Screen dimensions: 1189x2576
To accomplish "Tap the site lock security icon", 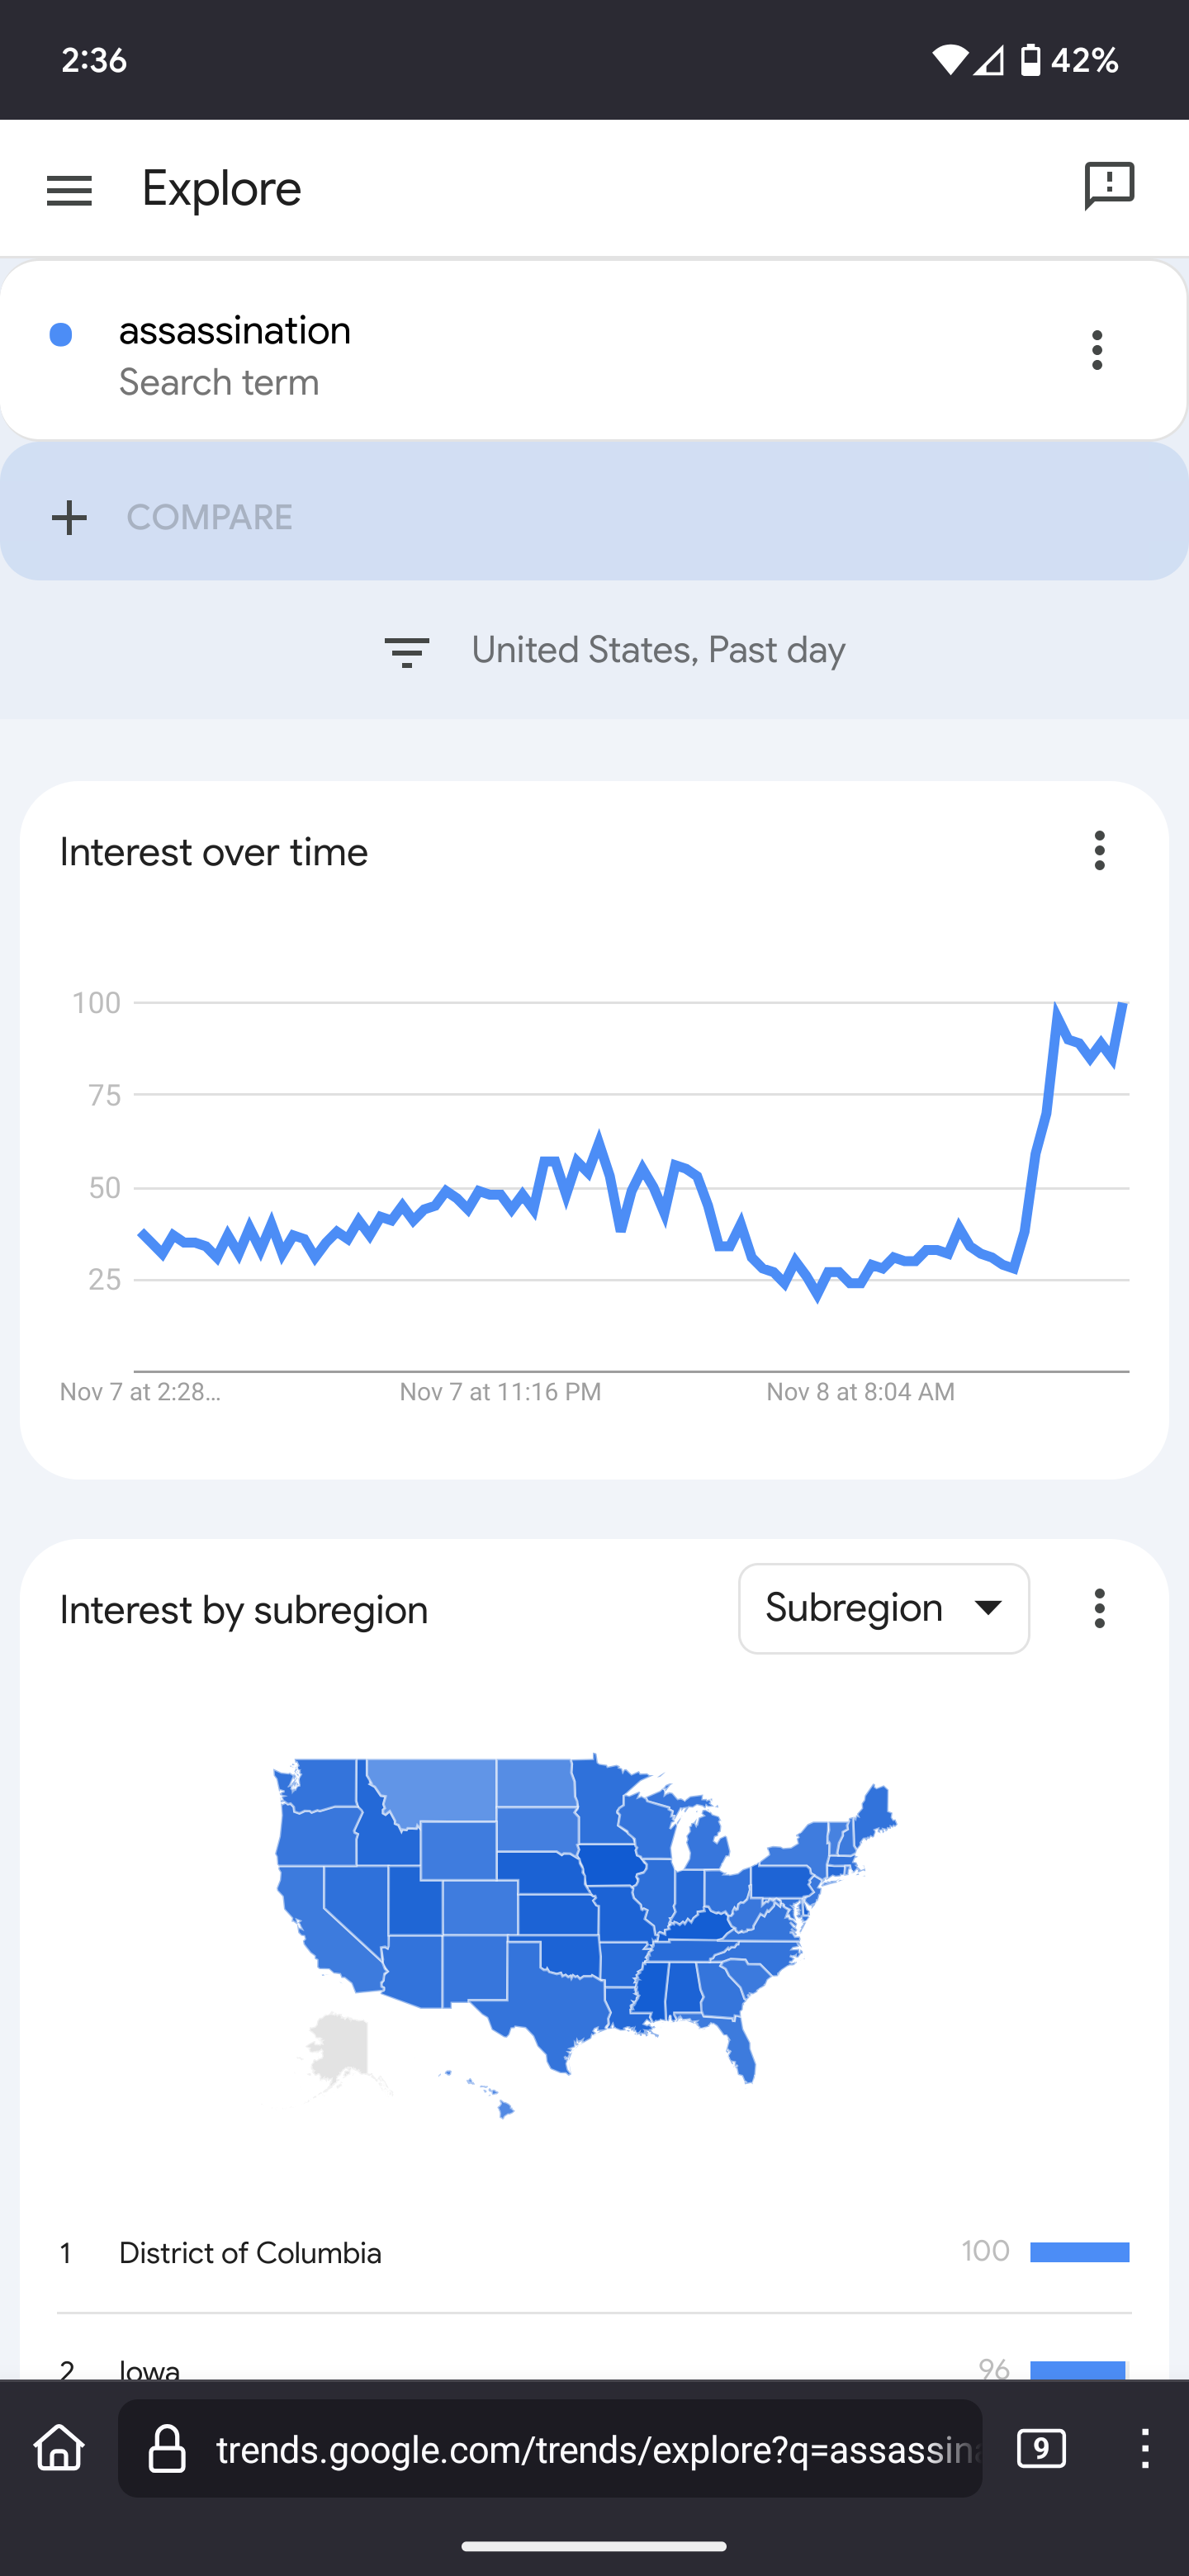I will [x=167, y=2448].
